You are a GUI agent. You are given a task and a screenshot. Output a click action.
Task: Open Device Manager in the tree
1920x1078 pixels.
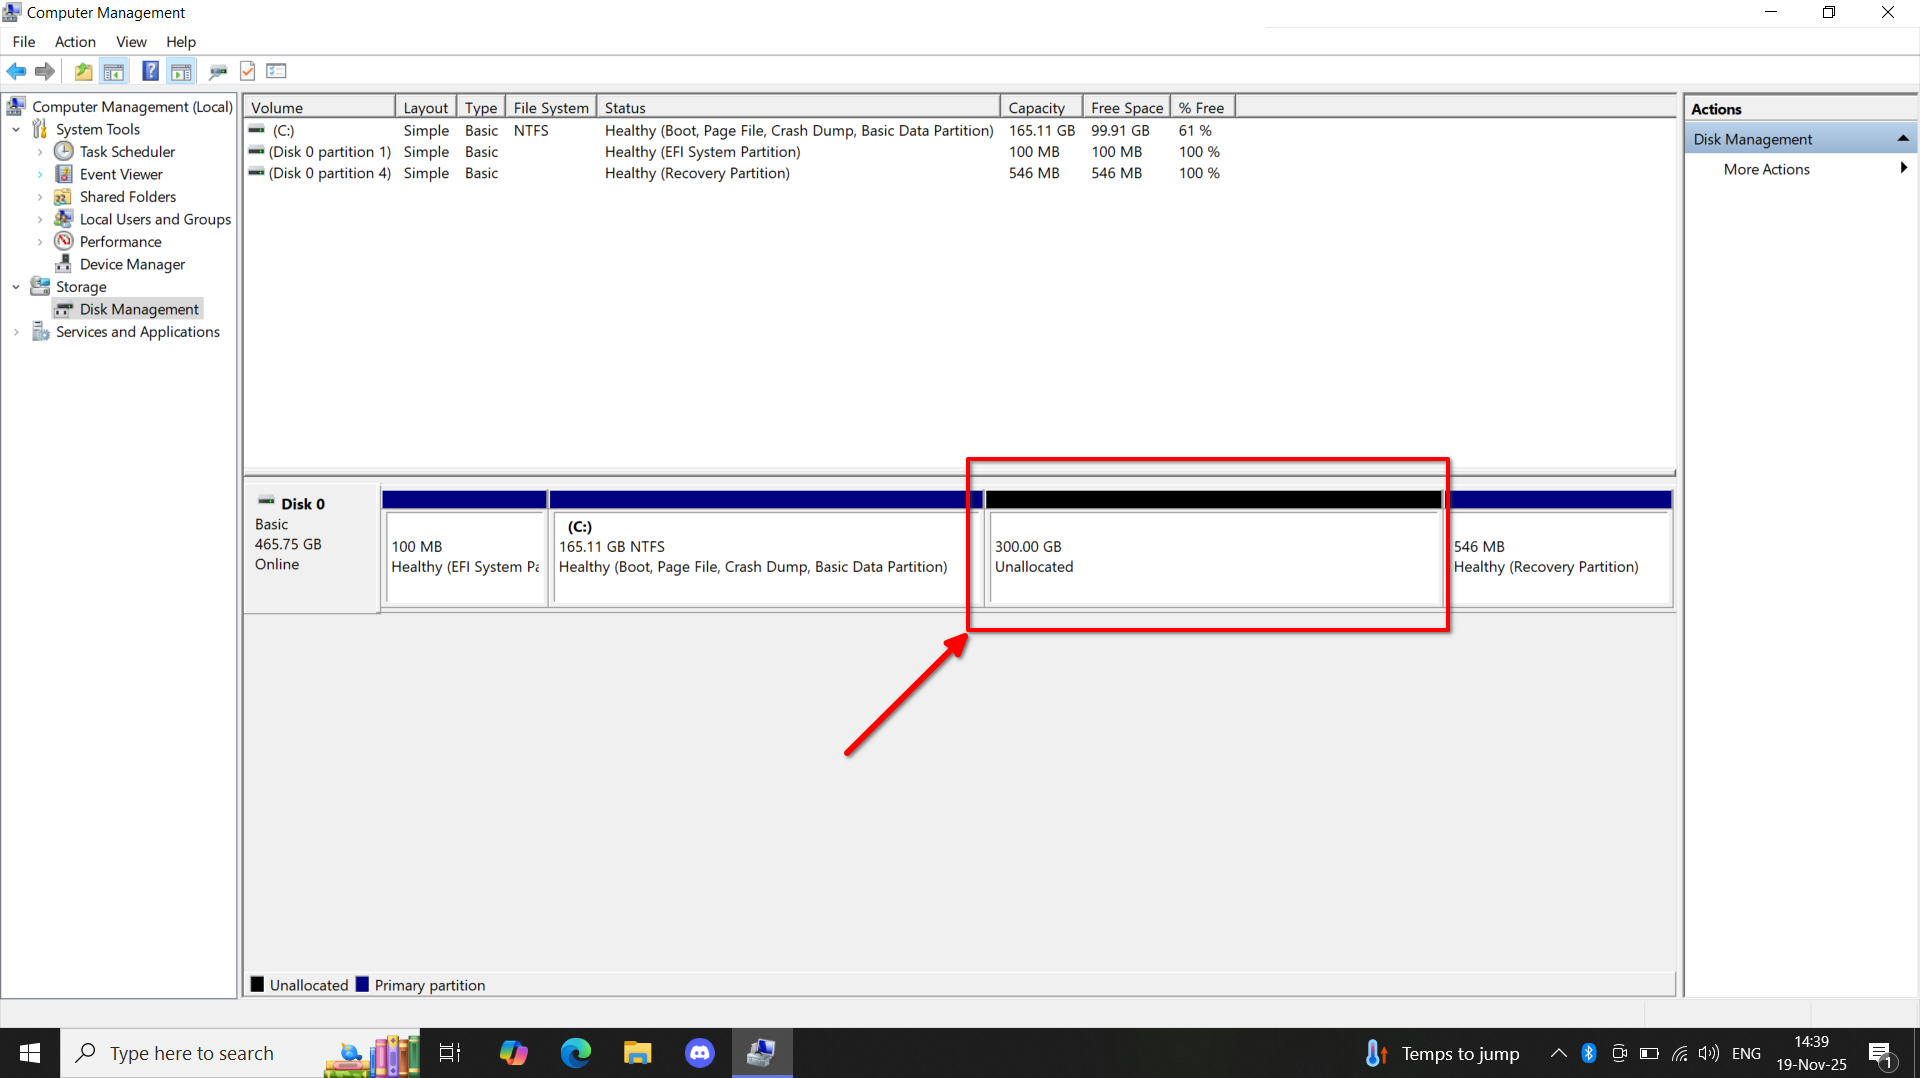[132, 264]
